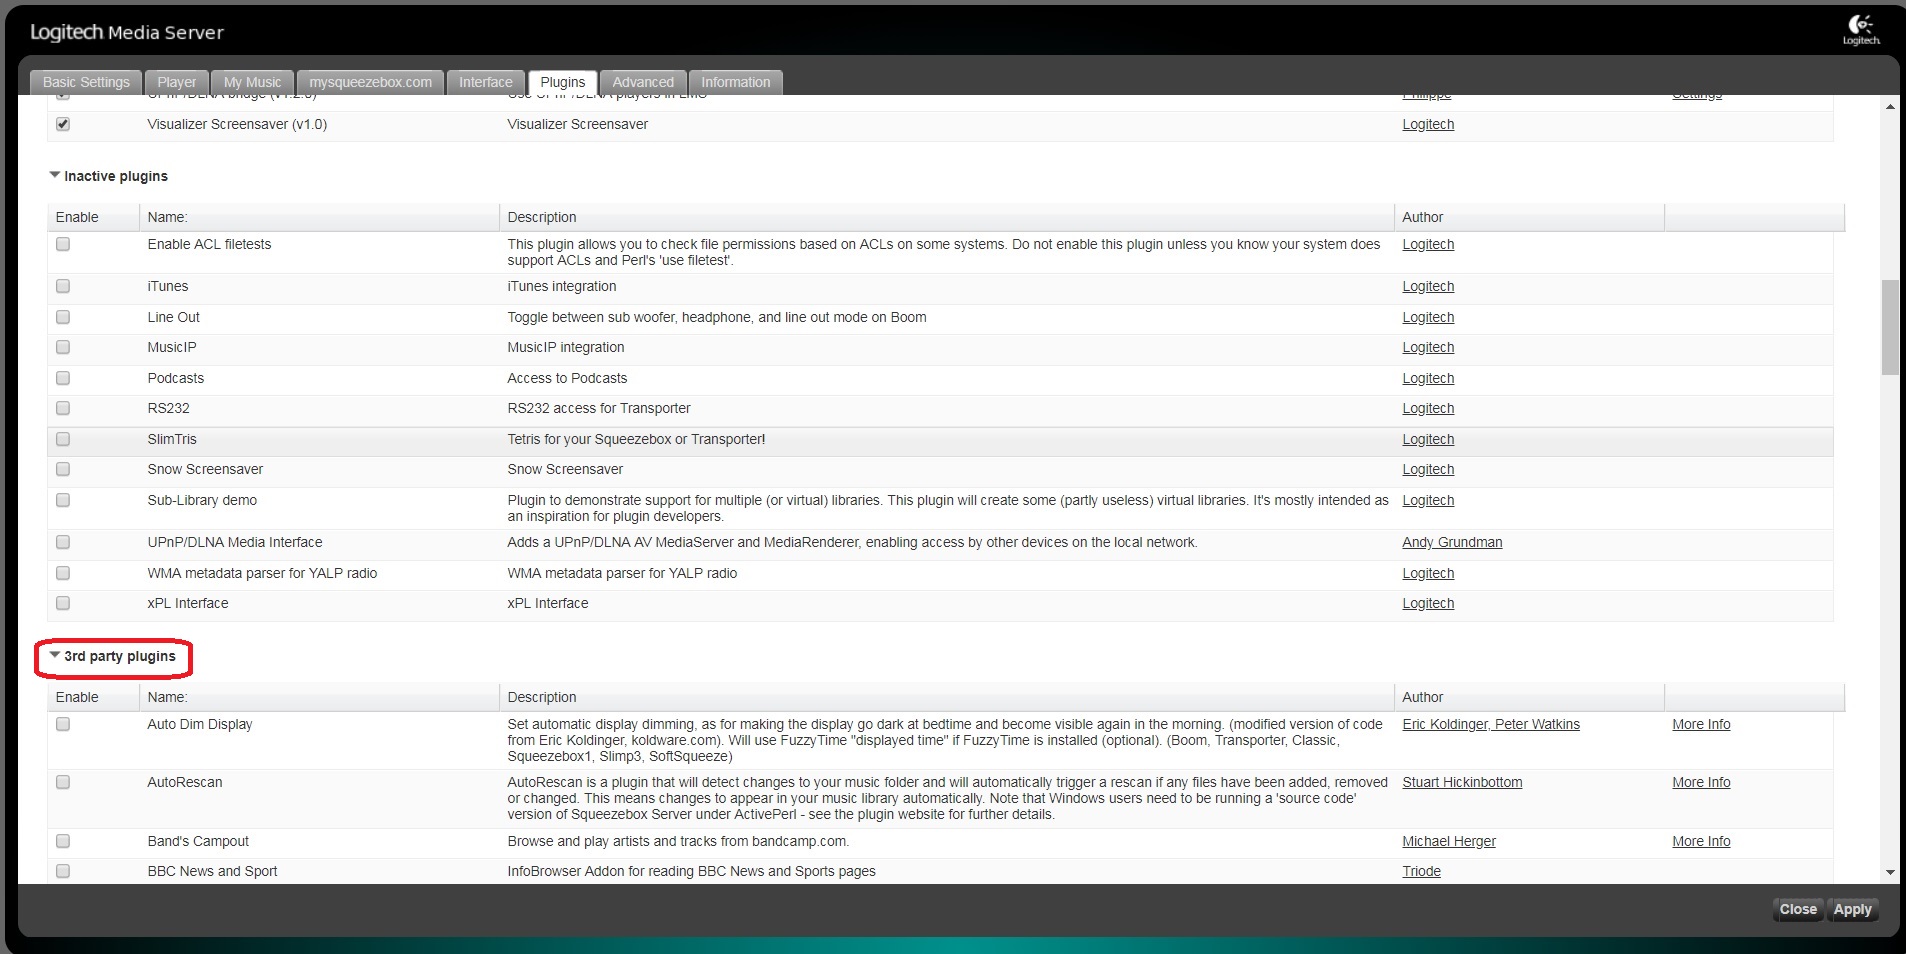Uncheck Visualizer Screensaver plugin checkbox
The image size is (1906, 954).
click(x=63, y=124)
